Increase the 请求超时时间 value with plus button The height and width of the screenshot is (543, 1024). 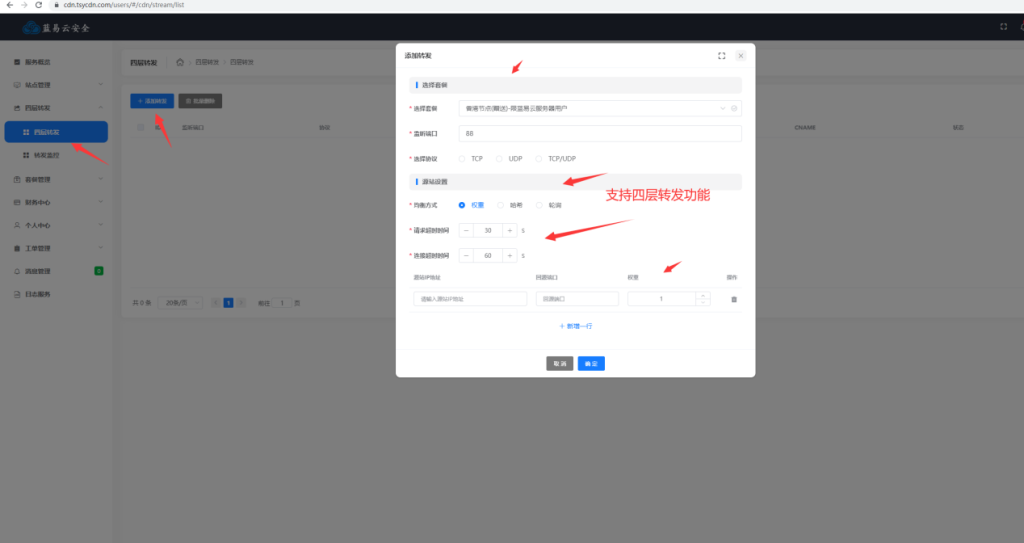pyautogui.click(x=509, y=230)
